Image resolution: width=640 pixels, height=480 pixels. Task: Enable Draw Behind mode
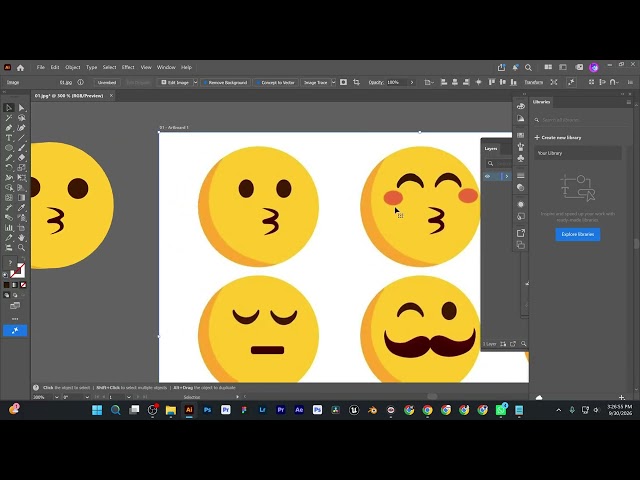click(15, 295)
